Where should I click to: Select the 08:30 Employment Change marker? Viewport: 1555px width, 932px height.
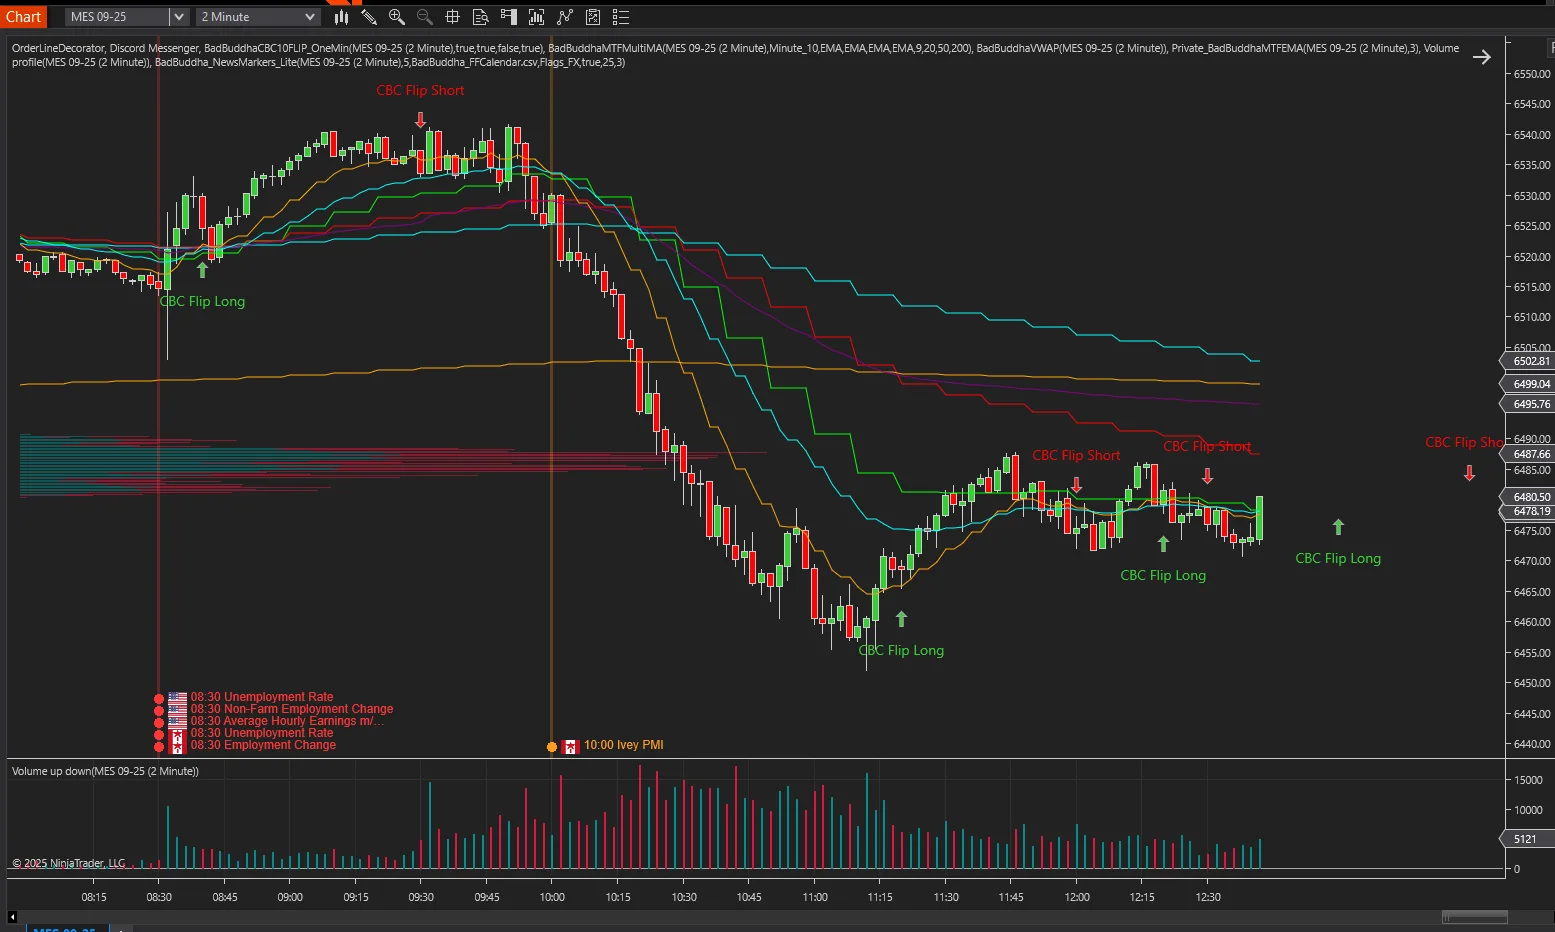pyautogui.click(x=263, y=745)
